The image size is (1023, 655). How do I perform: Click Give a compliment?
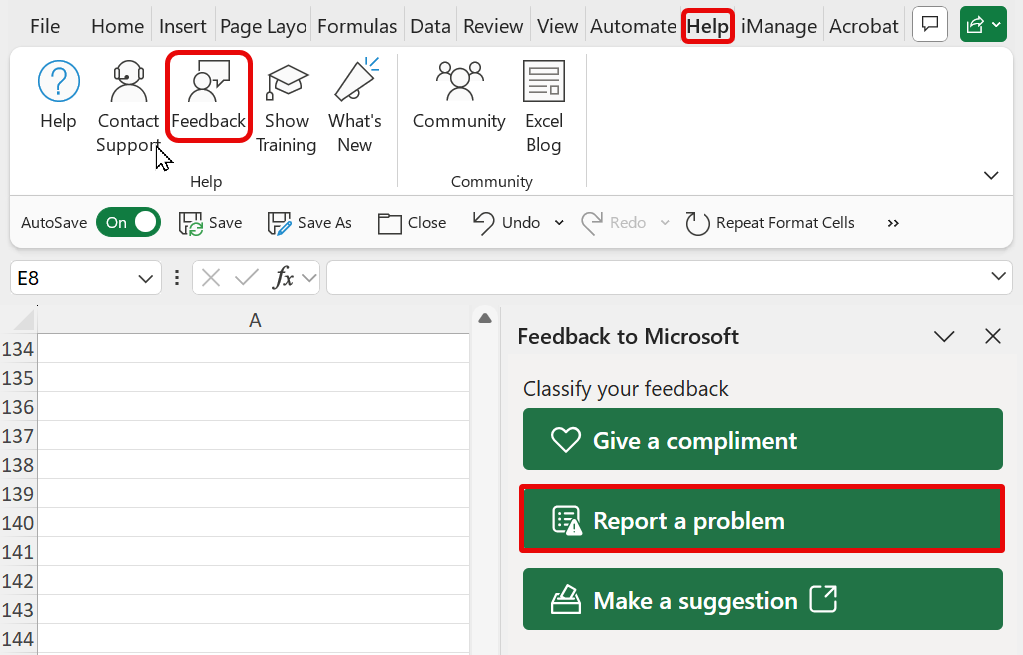pos(762,439)
